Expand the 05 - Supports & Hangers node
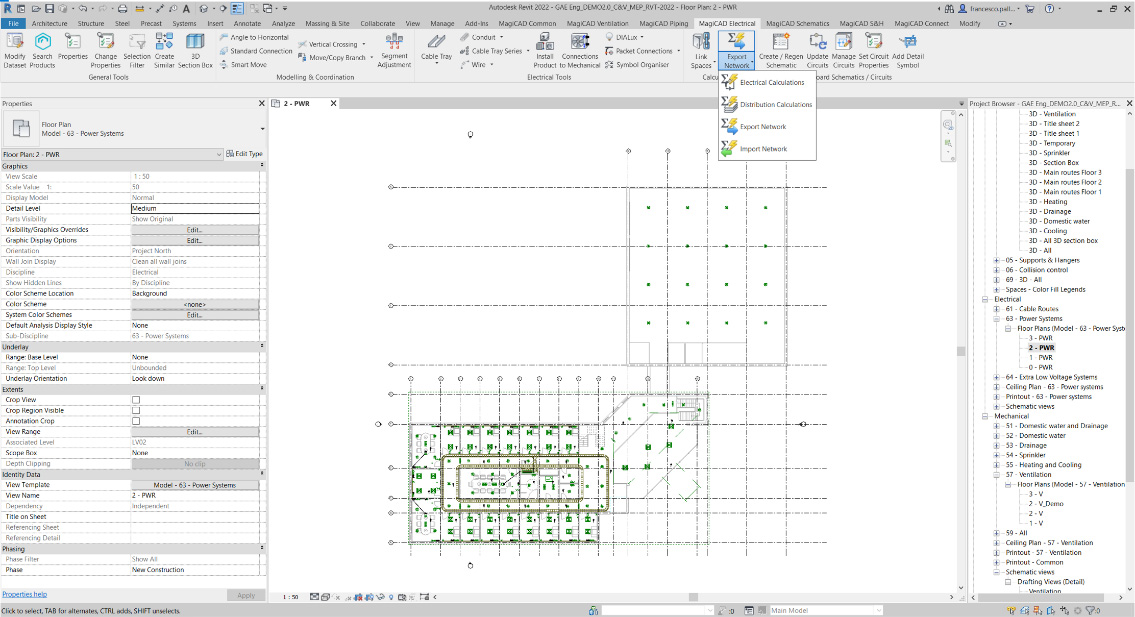 [x=997, y=260]
